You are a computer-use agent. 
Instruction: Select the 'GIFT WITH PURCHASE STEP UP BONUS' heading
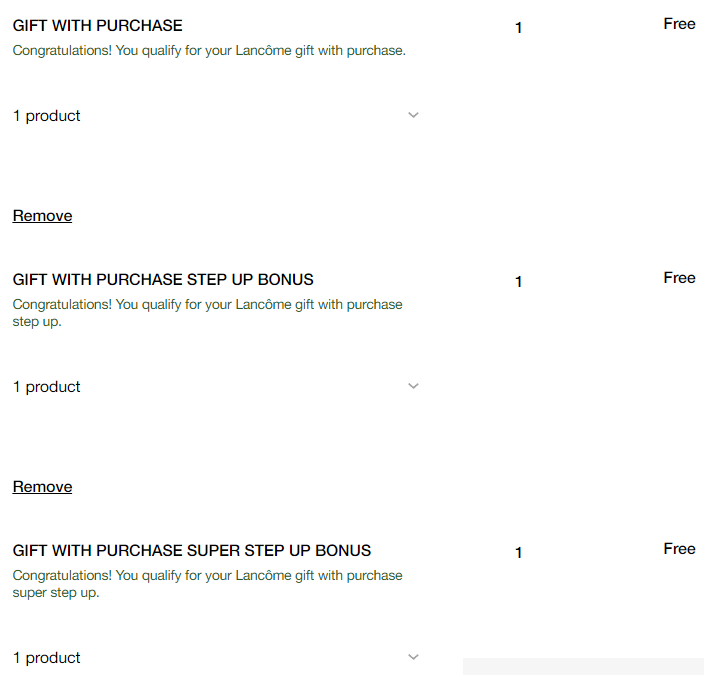coord(163,280)
